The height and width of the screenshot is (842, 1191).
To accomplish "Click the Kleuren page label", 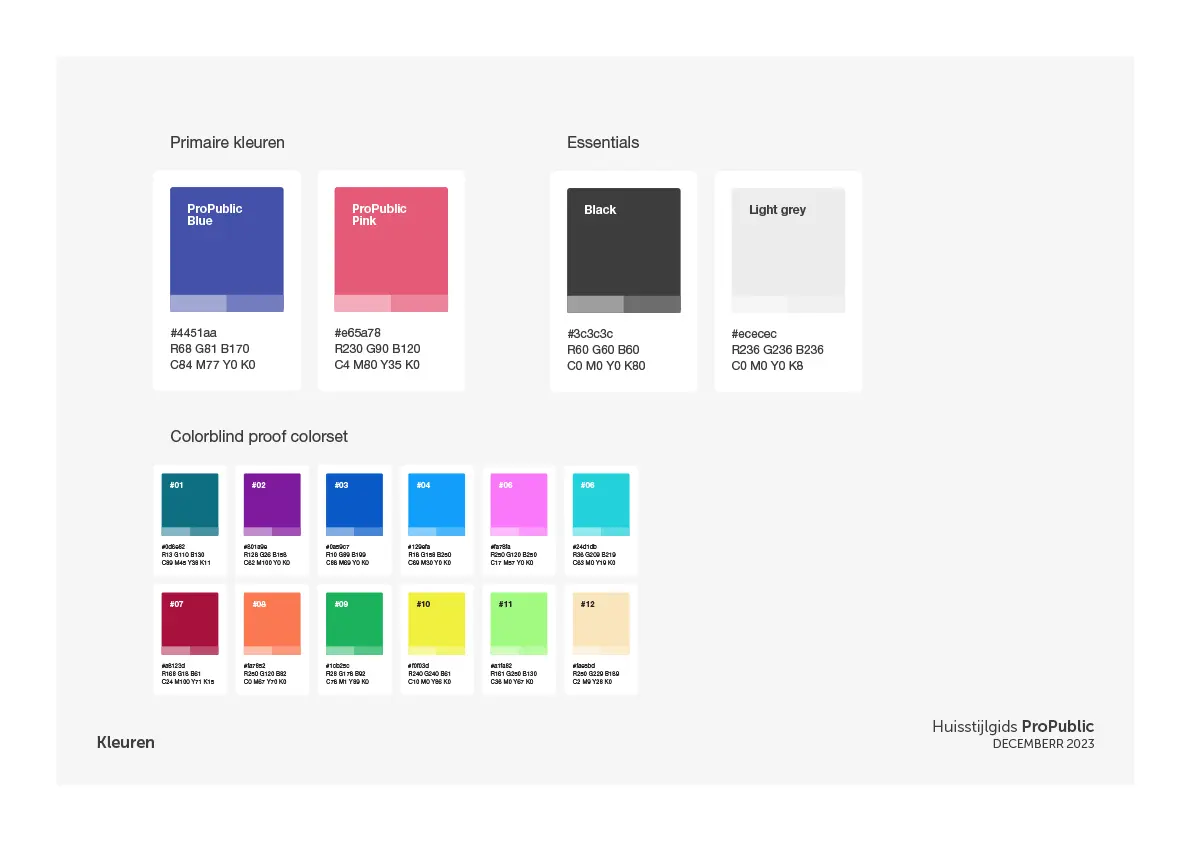I will pos(125,743).
